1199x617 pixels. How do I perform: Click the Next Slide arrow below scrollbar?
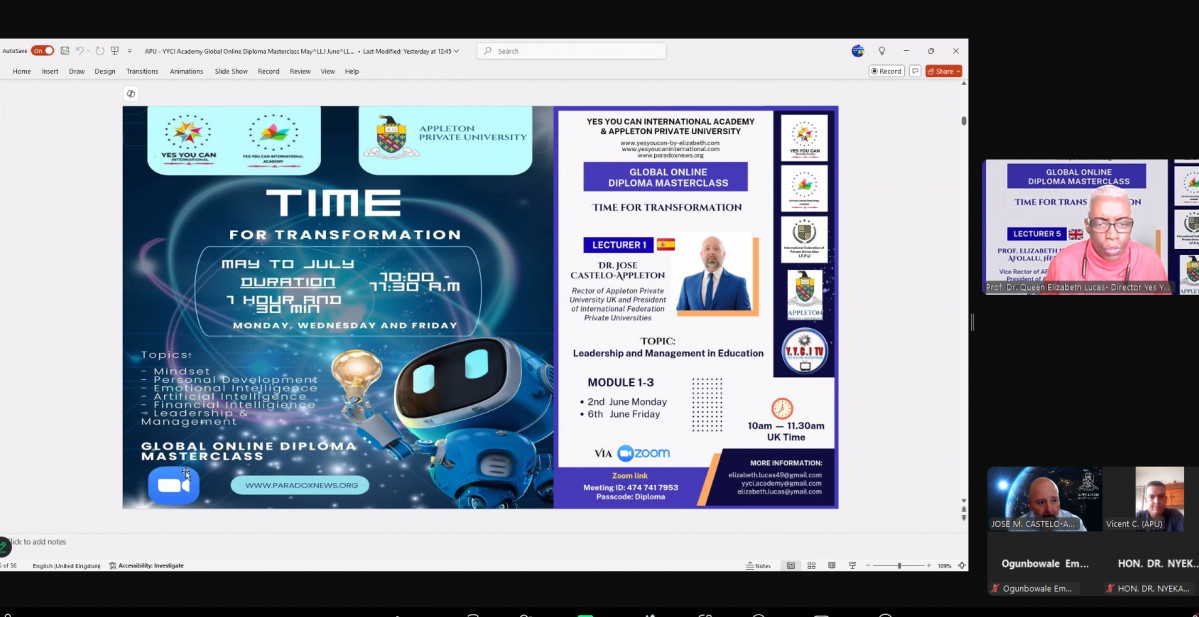964,518
